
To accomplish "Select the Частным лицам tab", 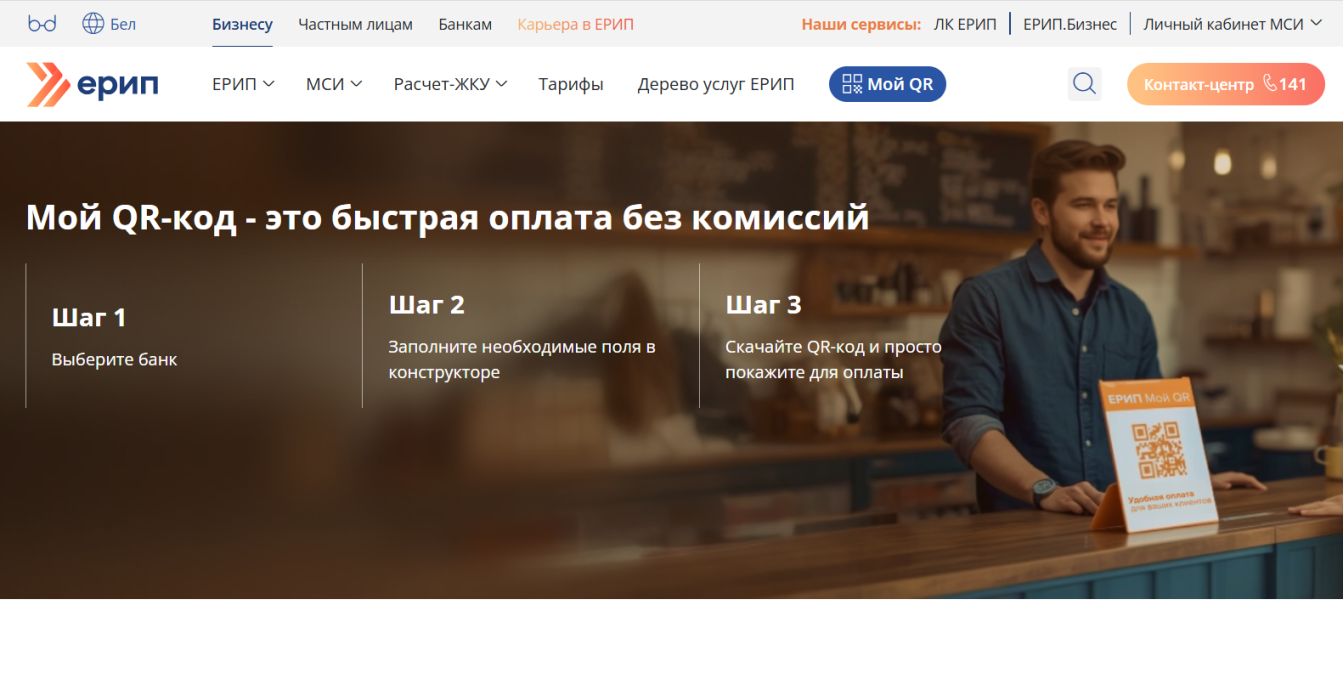I will [355, 24].
